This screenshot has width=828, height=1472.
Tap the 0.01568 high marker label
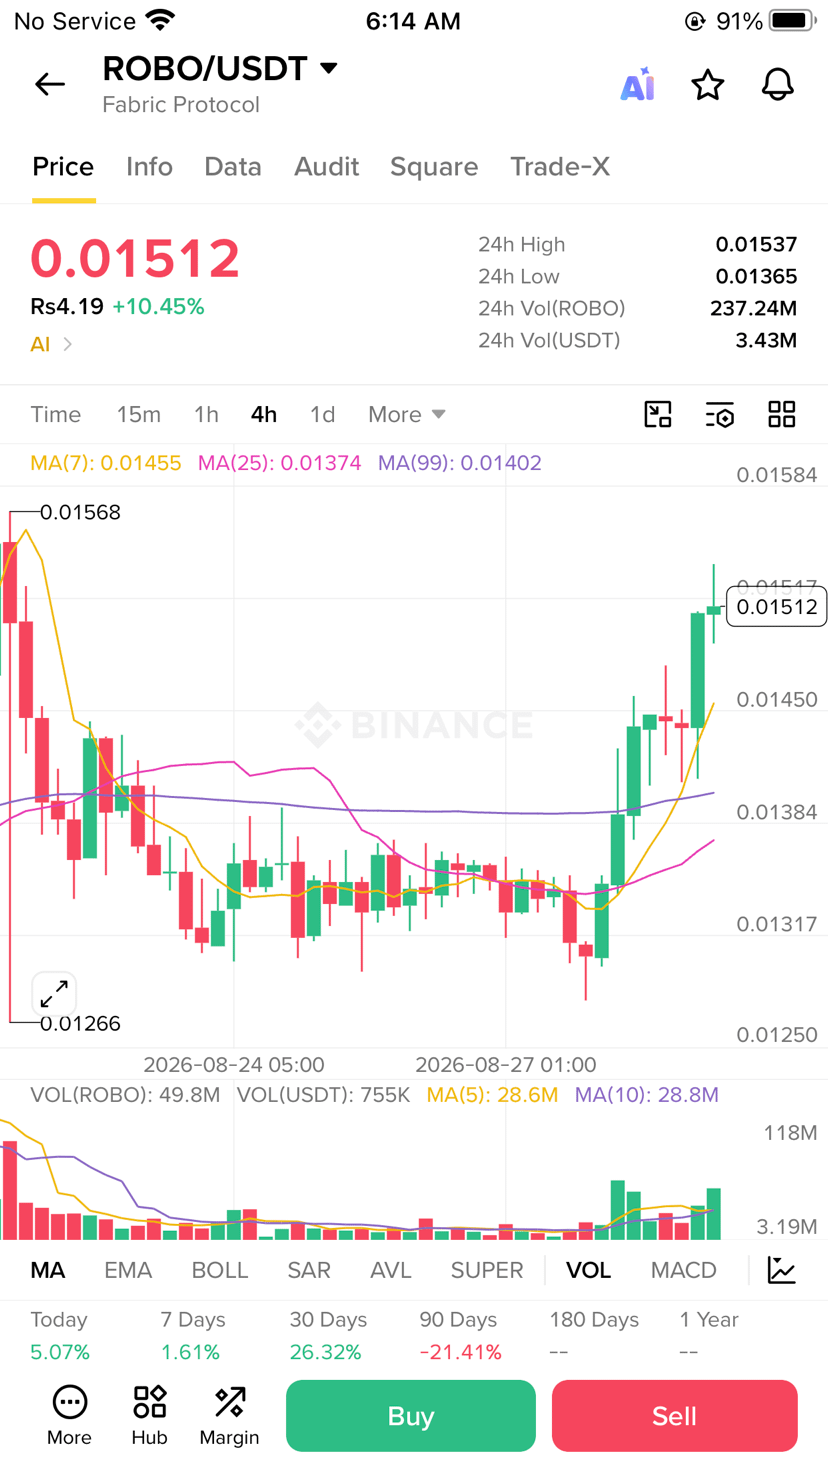click(80, 513)
